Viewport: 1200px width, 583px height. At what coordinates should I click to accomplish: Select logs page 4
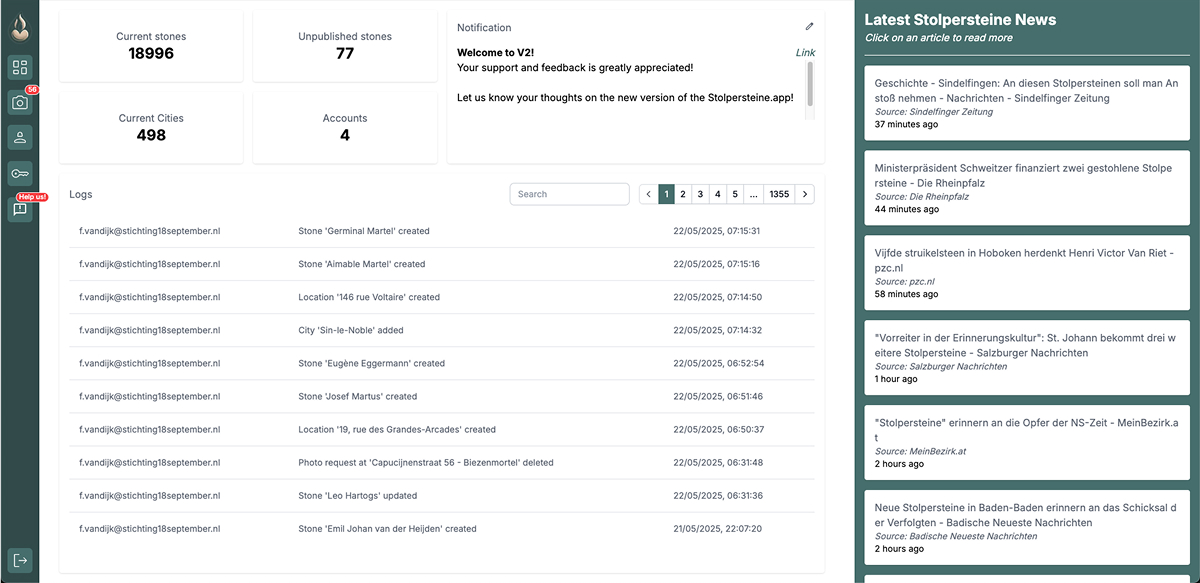(x=717, y=194)
